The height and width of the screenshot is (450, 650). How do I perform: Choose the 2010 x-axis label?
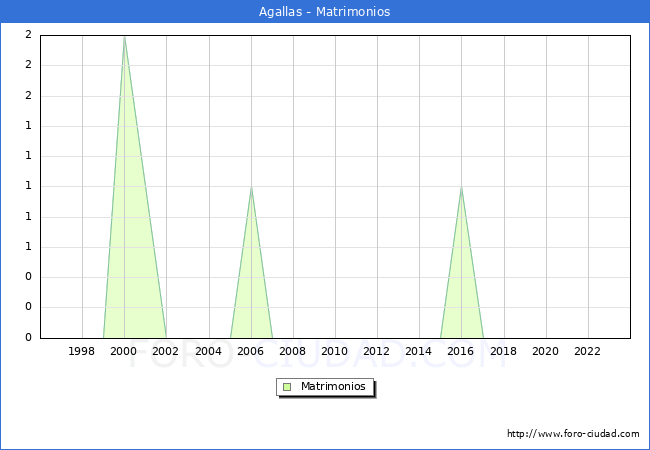[334, 351]
